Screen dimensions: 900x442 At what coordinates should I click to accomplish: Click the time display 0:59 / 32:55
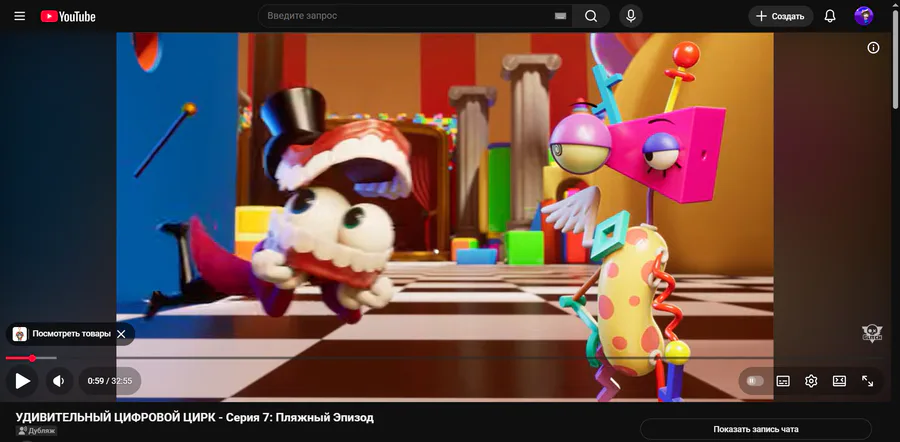pos(110,381)
